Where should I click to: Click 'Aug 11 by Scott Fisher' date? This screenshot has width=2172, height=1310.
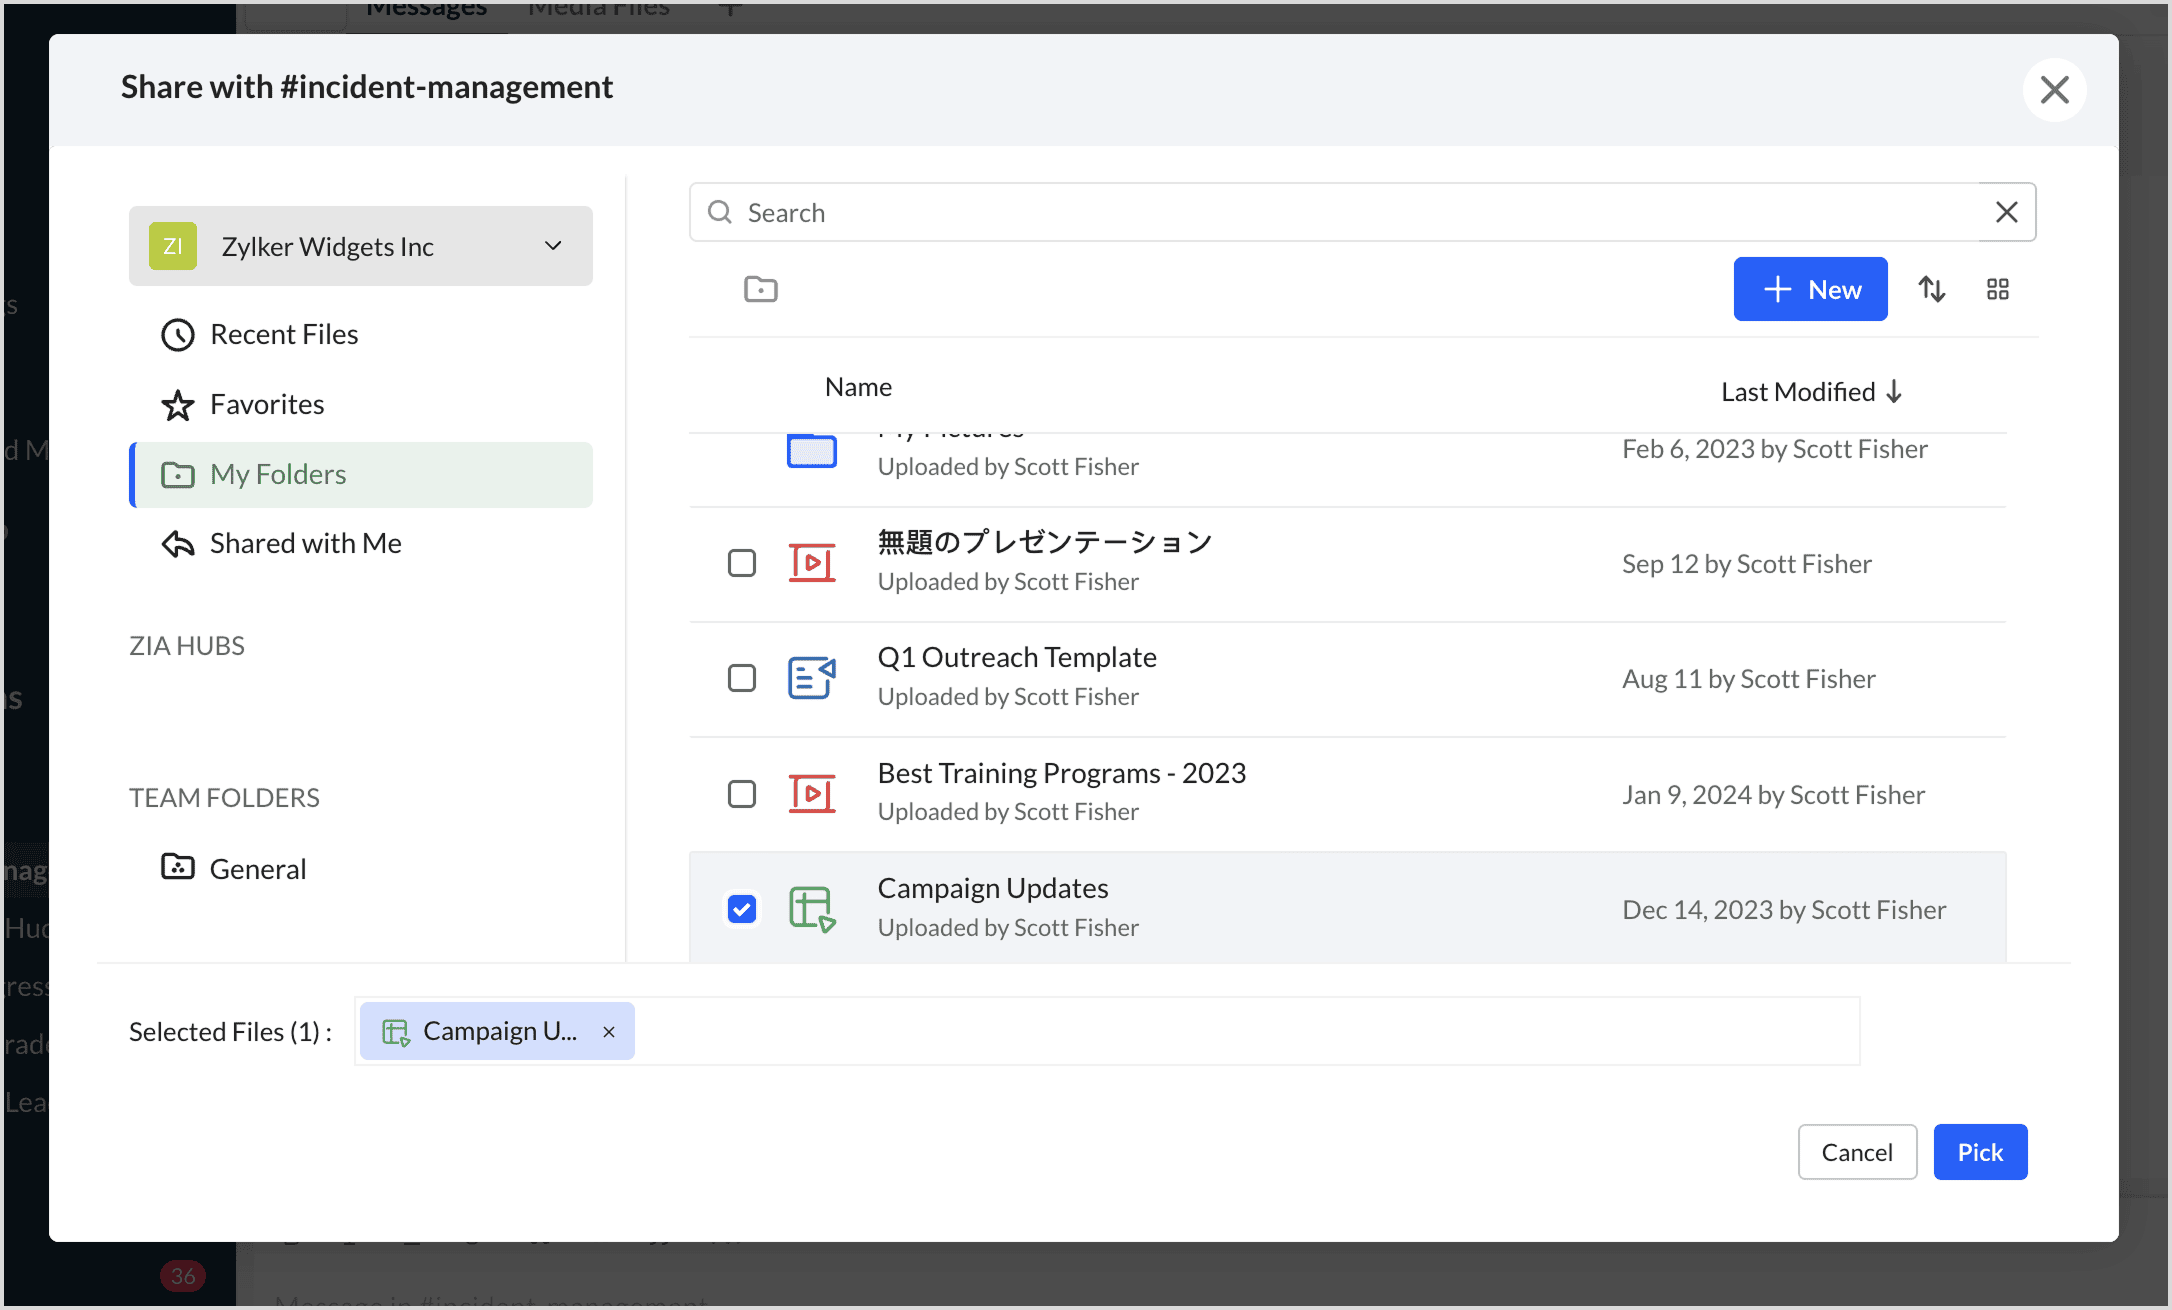pos(1749,679)
